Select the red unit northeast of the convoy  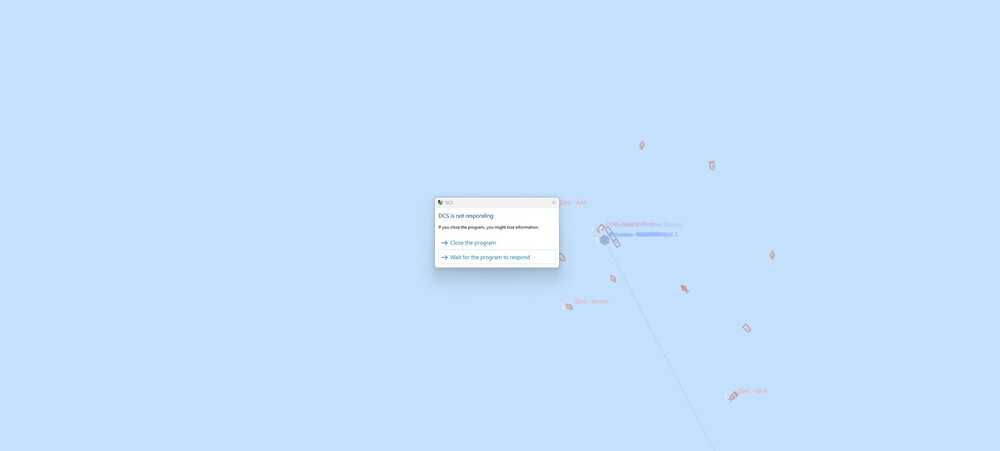pyautogui.click(x=712, y=166)
